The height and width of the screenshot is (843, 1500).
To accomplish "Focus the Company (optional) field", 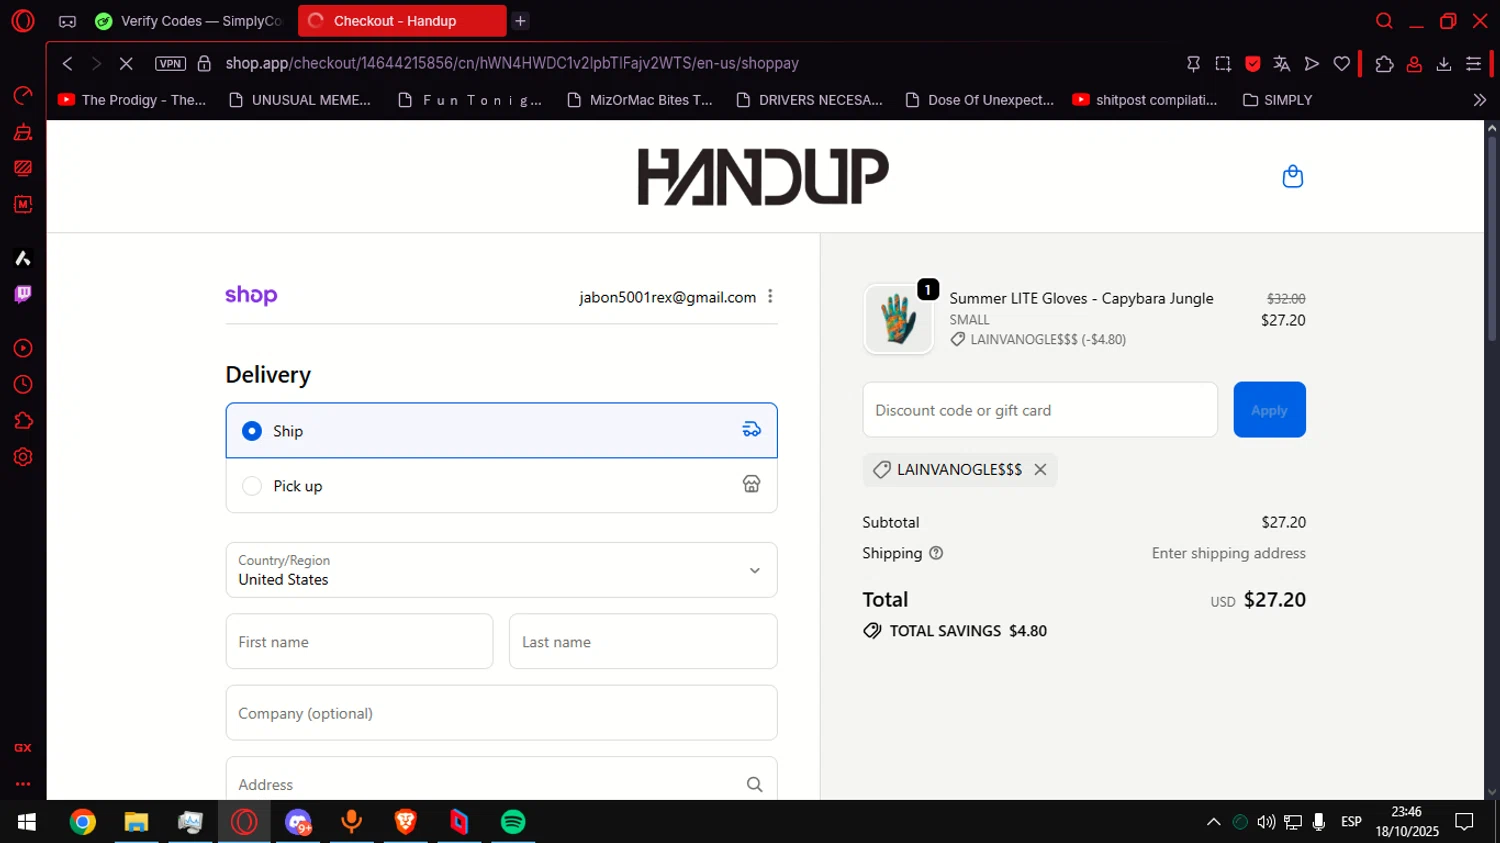I will click(x=502, y=713).
